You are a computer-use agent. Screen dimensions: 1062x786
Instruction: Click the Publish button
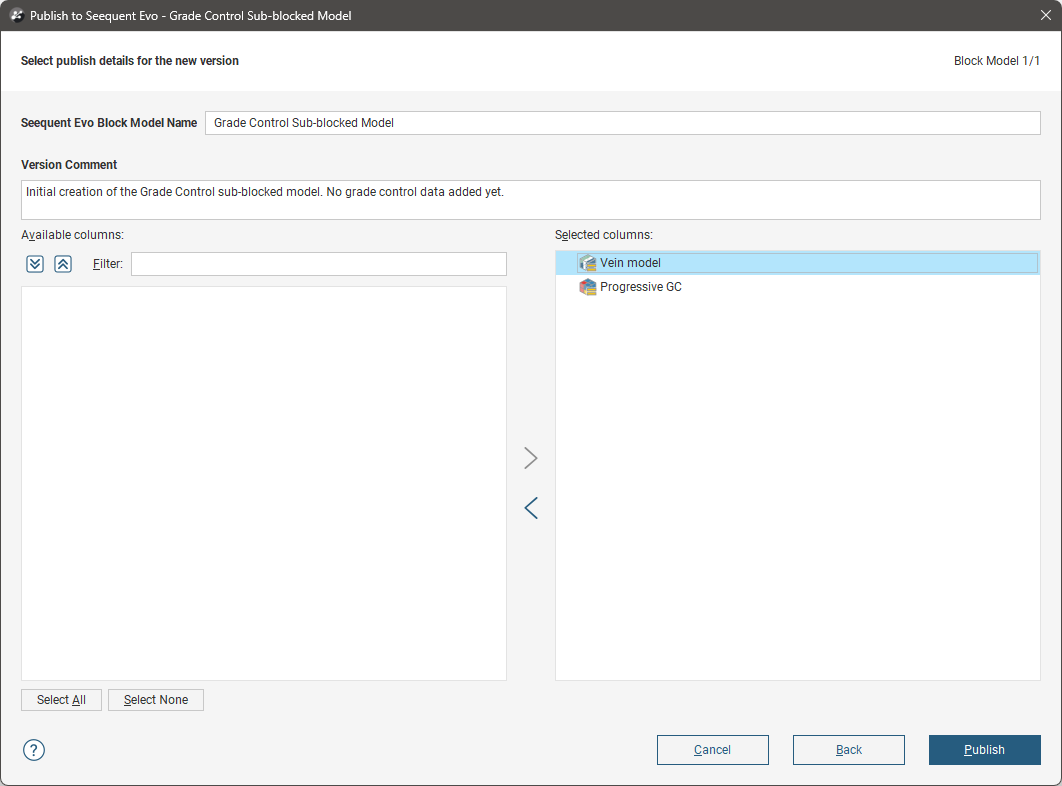pyautogui.click(x=984, y=750)
